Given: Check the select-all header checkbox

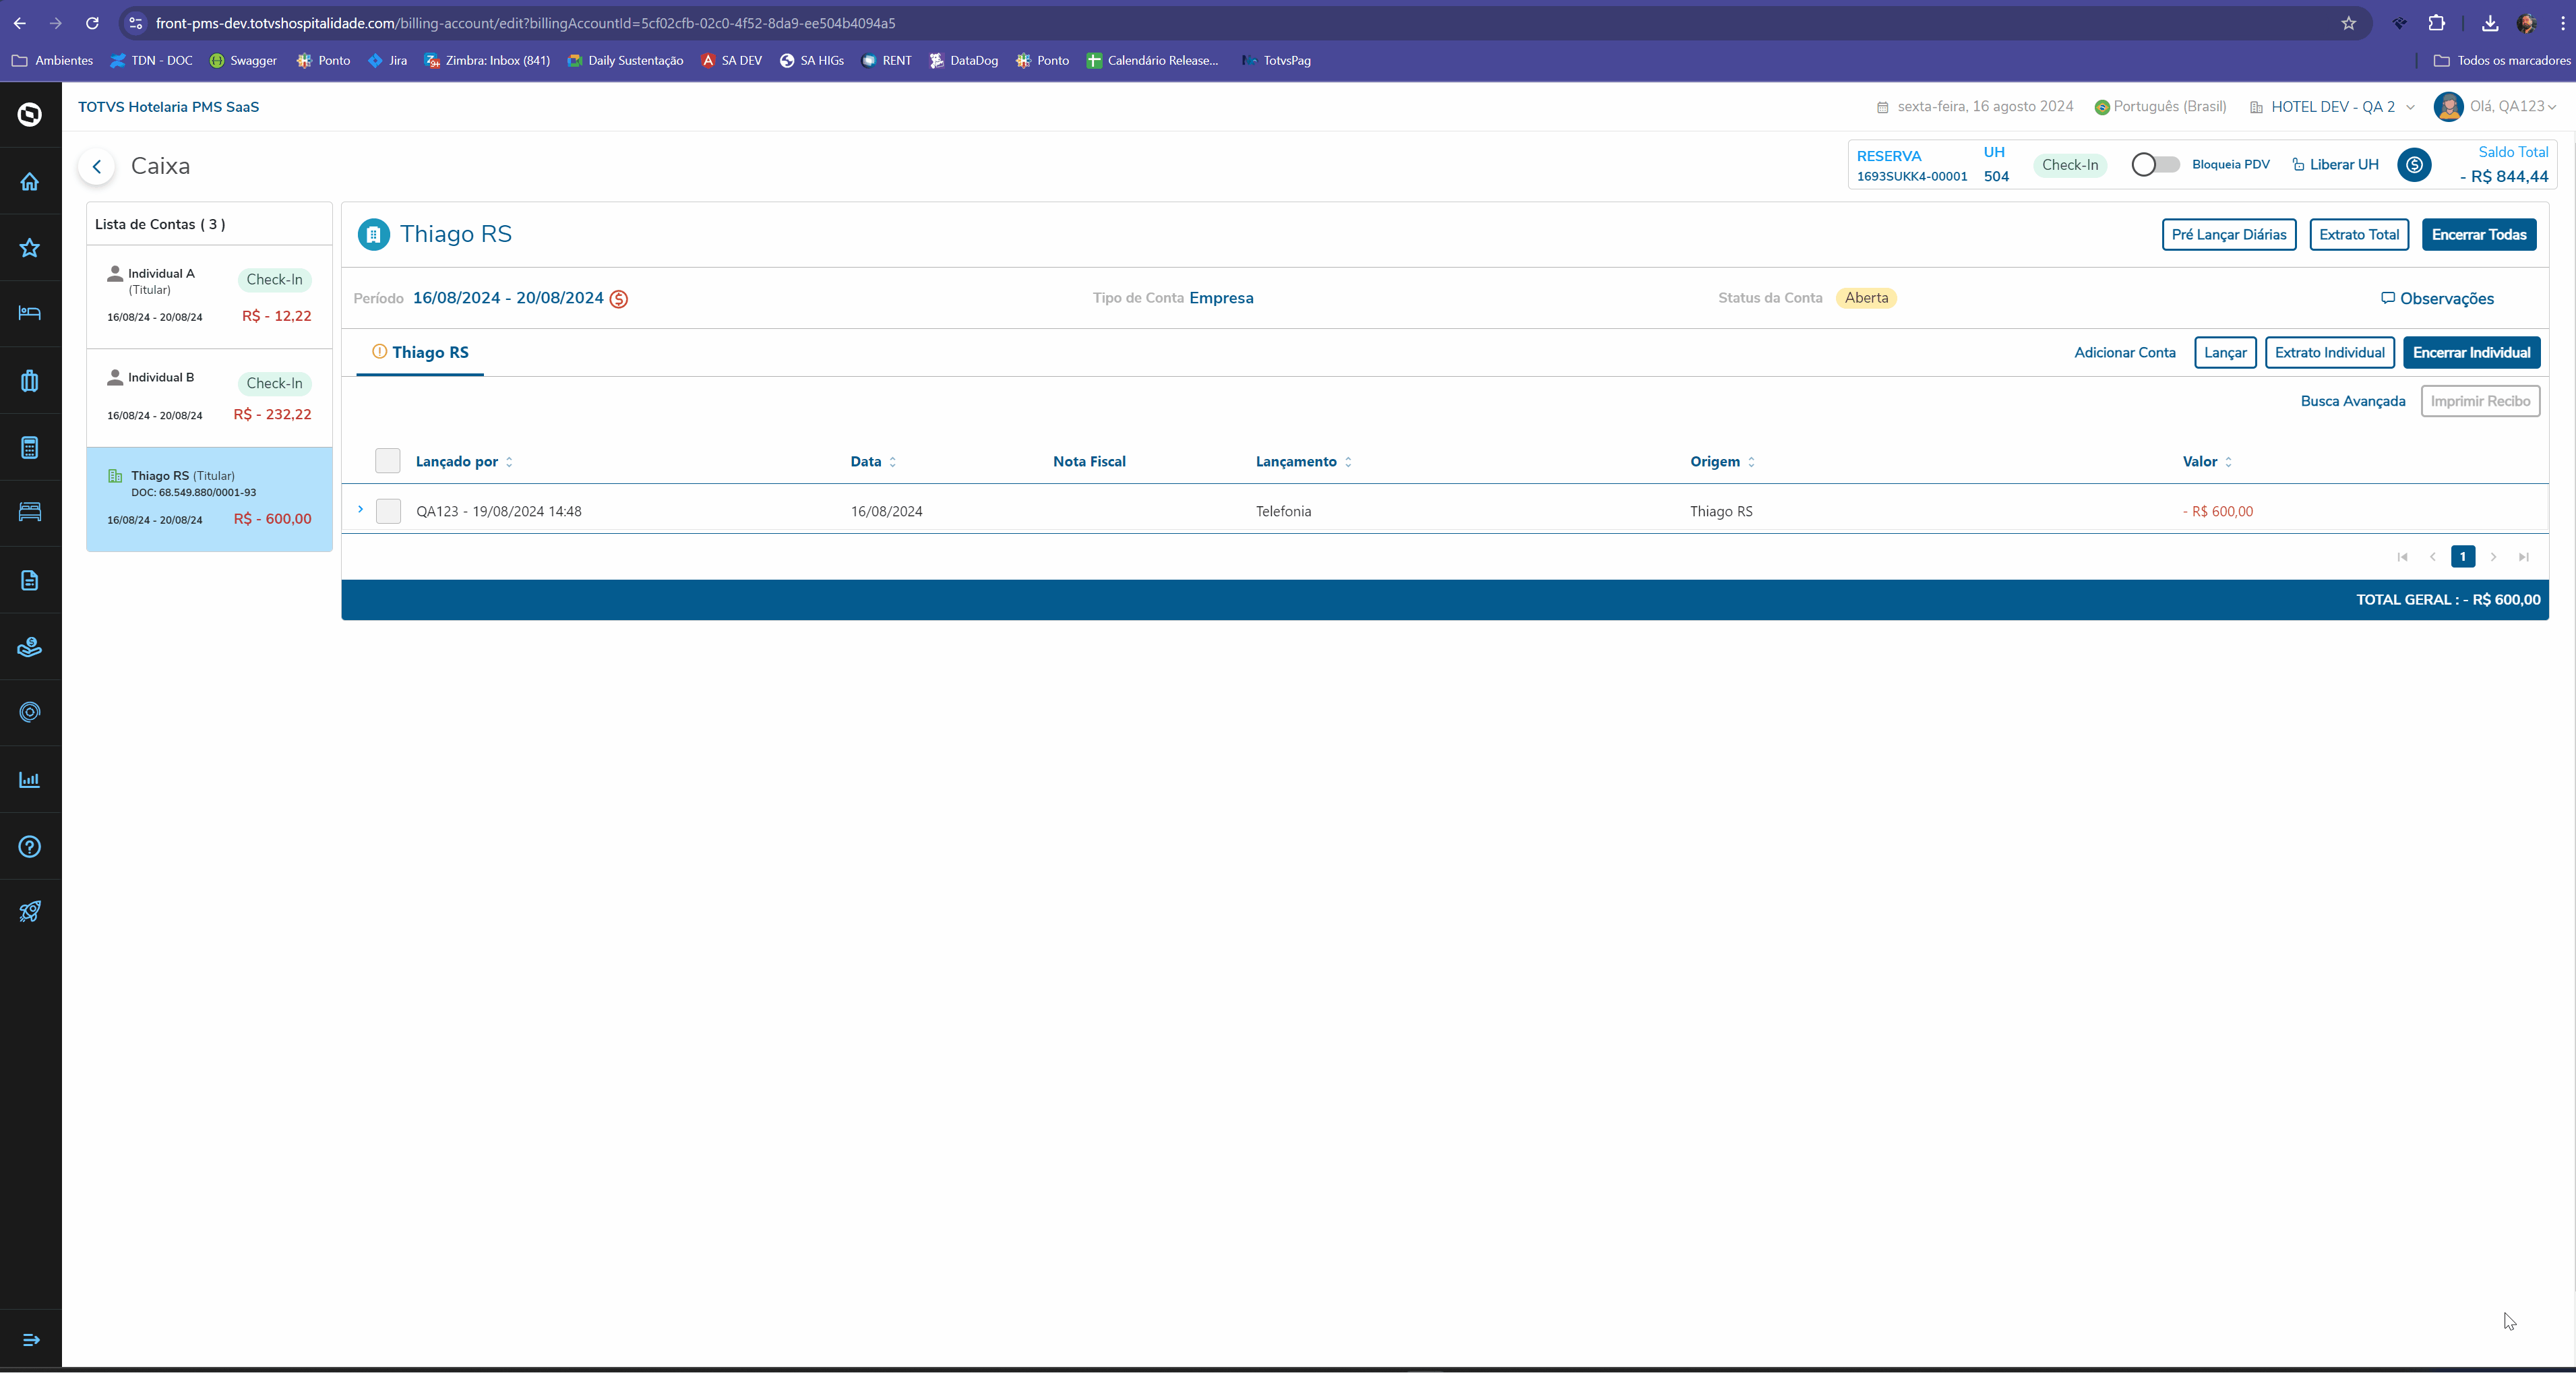Looking at the screenshot, I should pyautogui.click(x=387, y=461).
